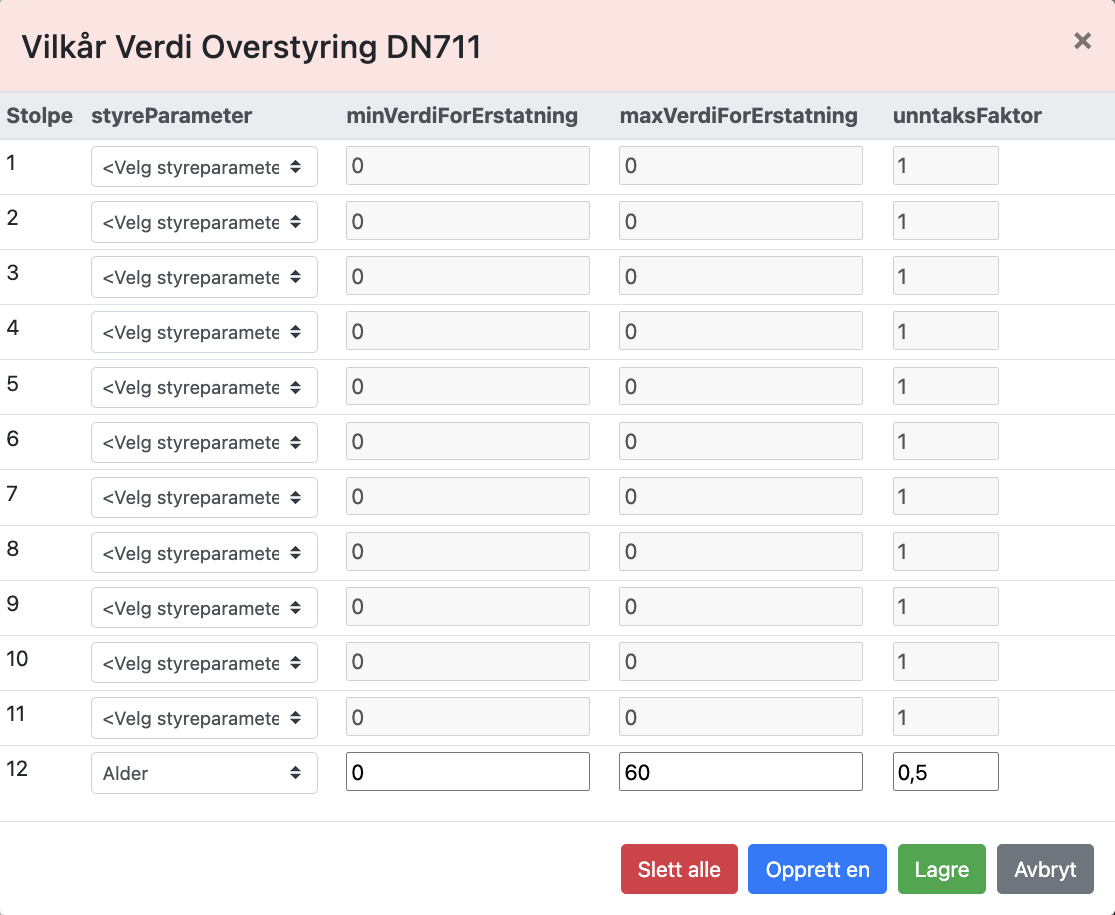The height and width of the screenshot is (915, 1115).
Task: Click the unntaksFaktor field containing 0,5
Action: click(945, 772)
